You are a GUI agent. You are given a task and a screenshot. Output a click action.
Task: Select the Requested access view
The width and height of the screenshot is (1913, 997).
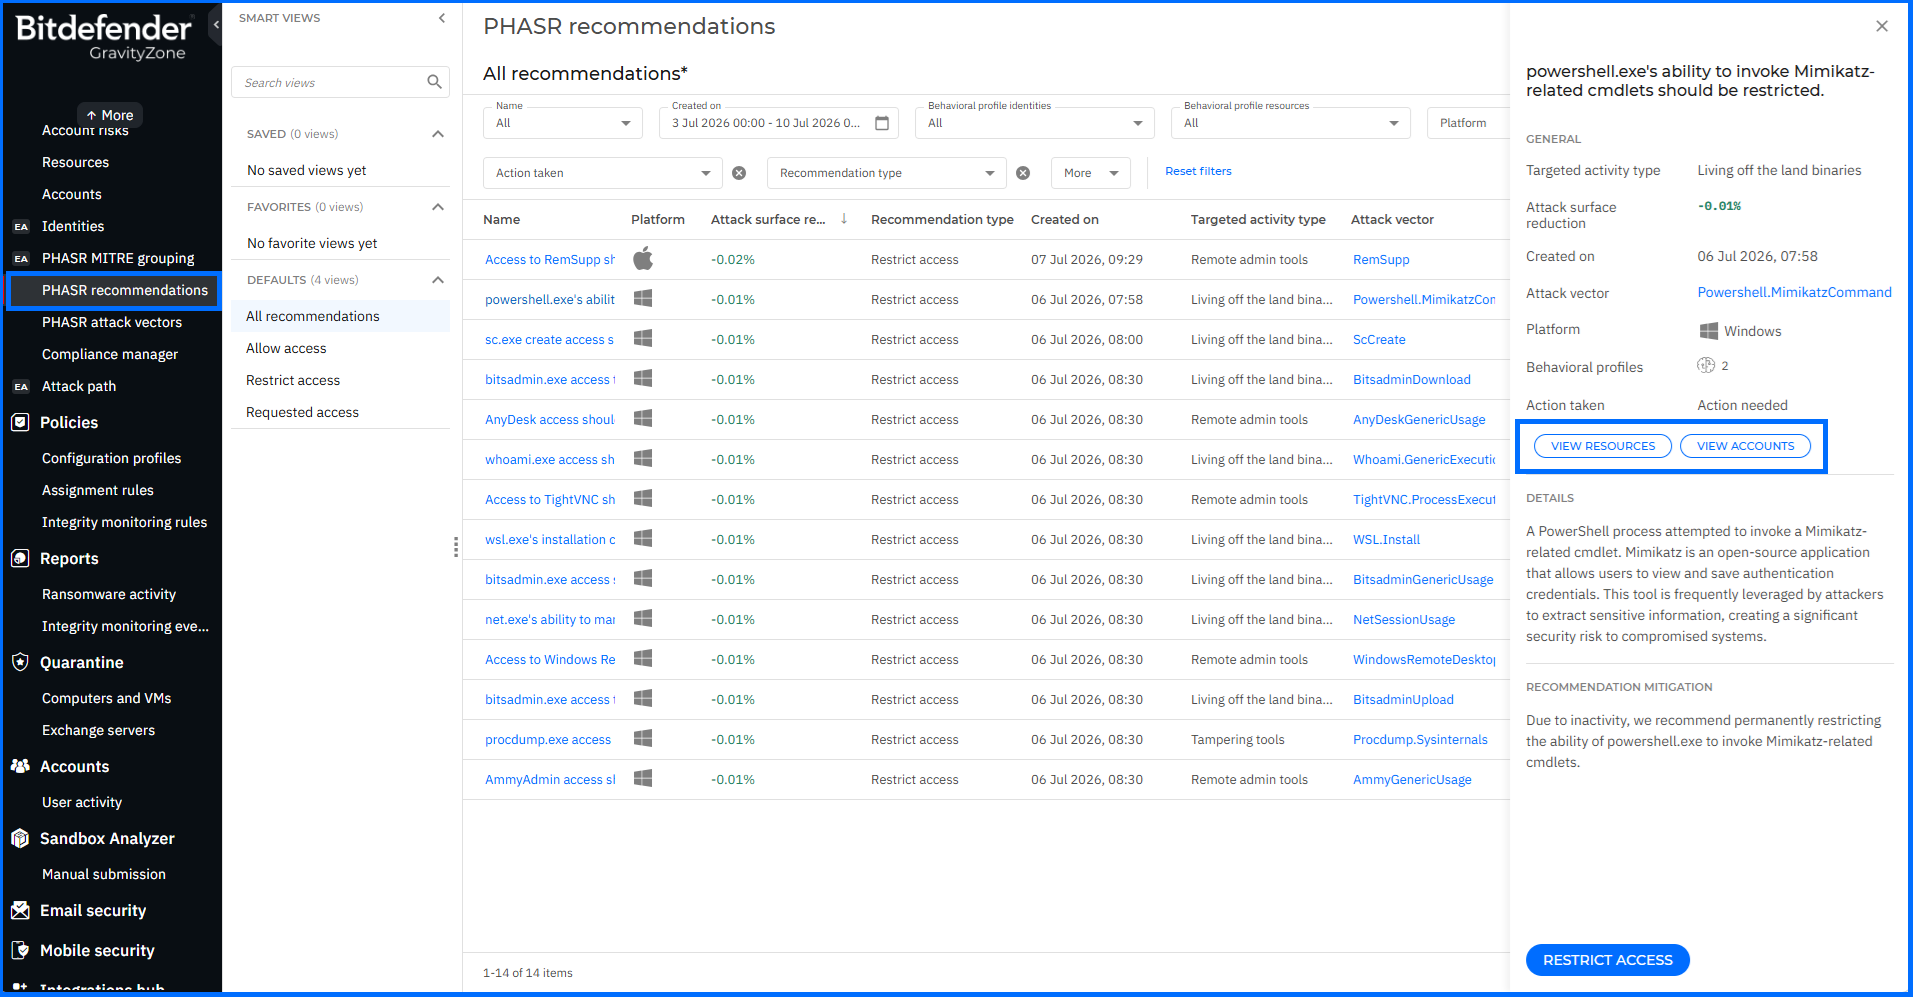340,412
